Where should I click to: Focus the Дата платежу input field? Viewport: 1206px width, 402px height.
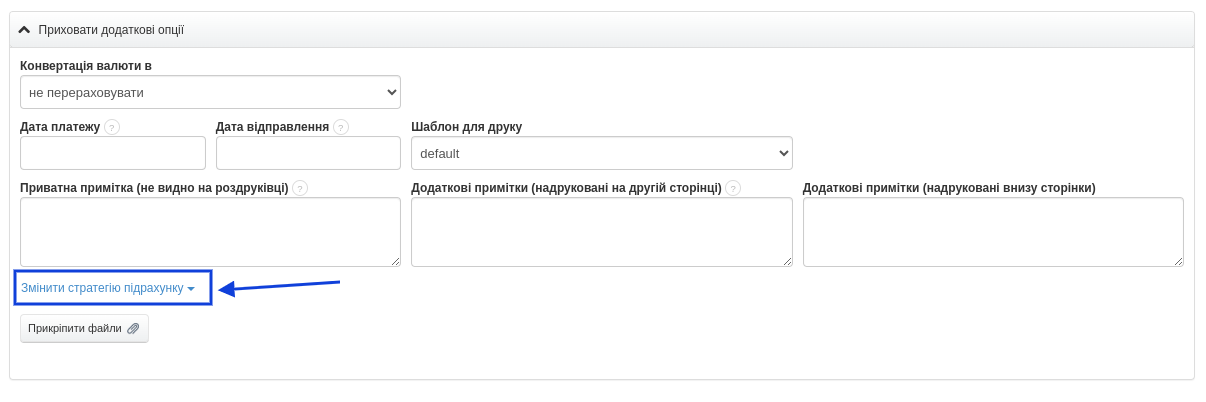point(112,153)
